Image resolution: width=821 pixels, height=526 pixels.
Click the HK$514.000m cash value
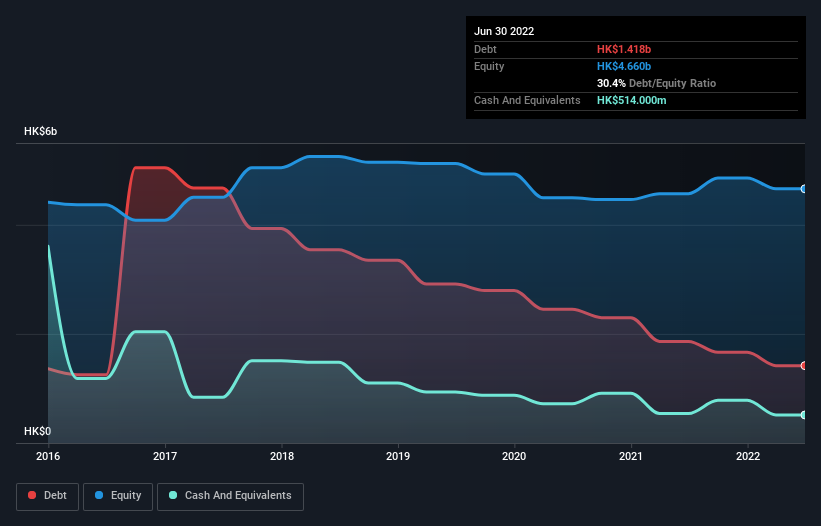click(x=631, y=100)
